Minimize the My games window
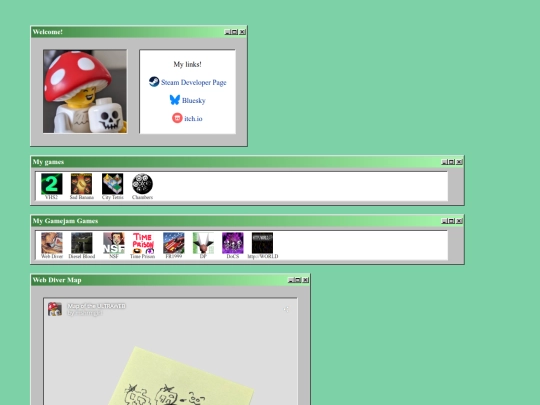This screenshot has width=540, height=405. click(444, 162)
